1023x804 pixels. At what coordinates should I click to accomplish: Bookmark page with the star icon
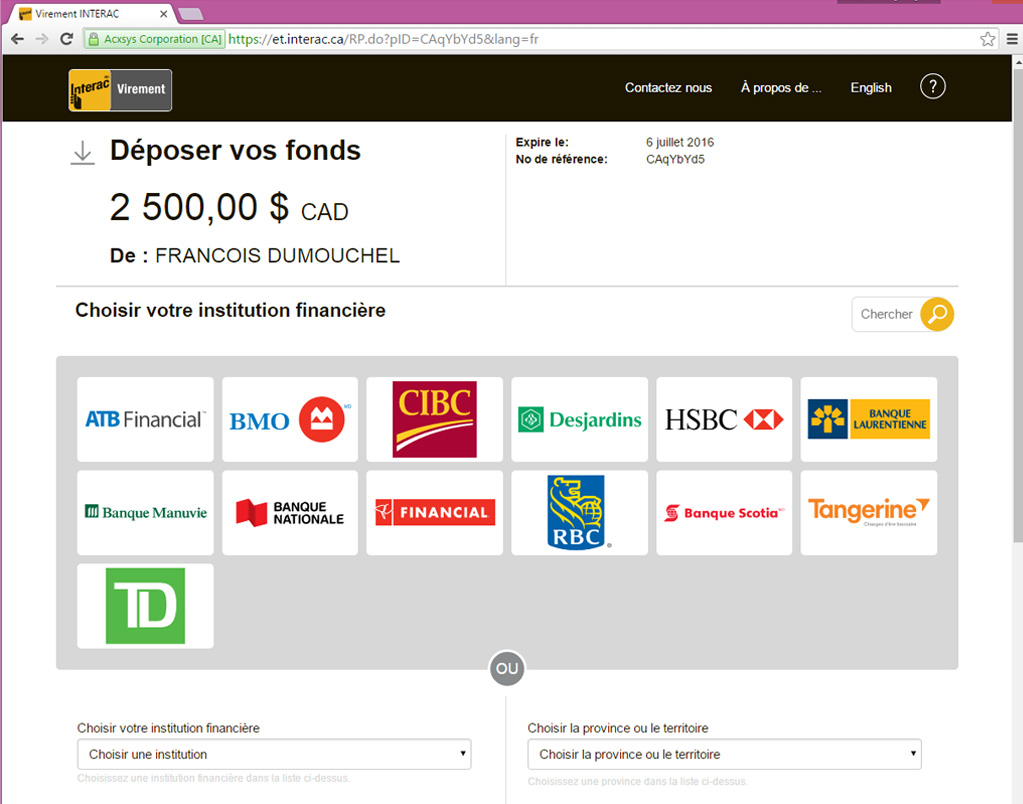coord(987,39)
